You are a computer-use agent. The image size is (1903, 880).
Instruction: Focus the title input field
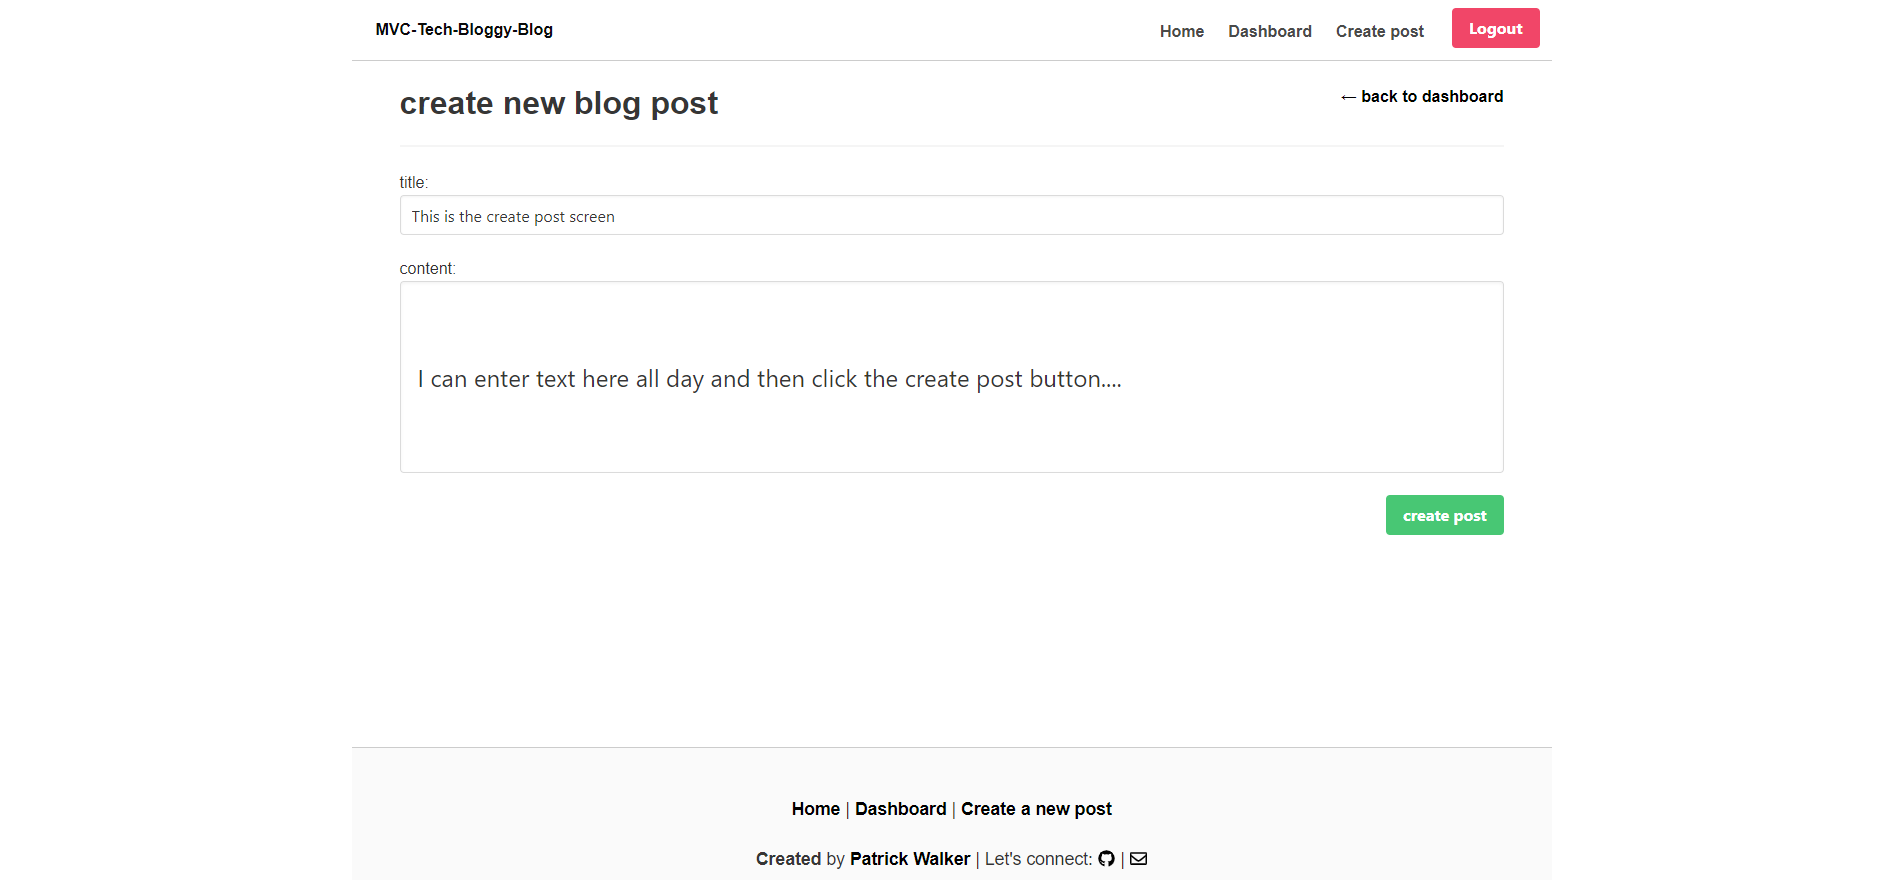[951, 216]
